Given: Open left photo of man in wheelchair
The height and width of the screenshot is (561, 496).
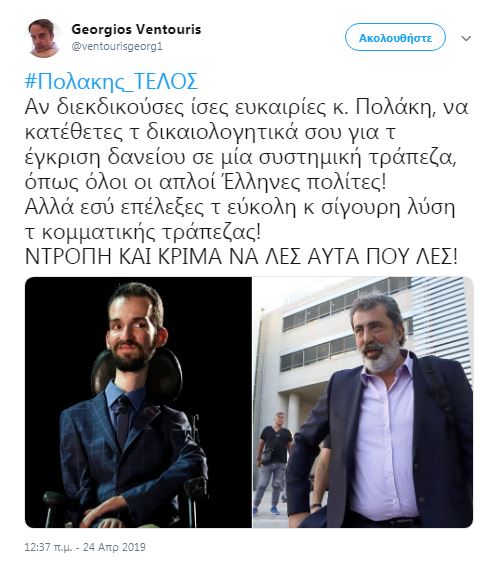Looking at the screenshot, I should click(x=138, y=402).
